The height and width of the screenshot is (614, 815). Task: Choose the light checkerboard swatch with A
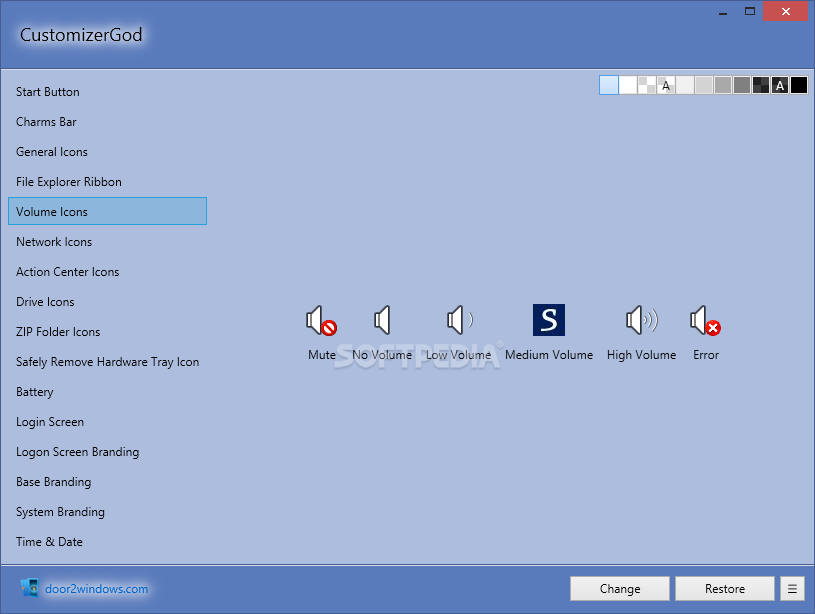pyautogui.click(x=666, y=85)
